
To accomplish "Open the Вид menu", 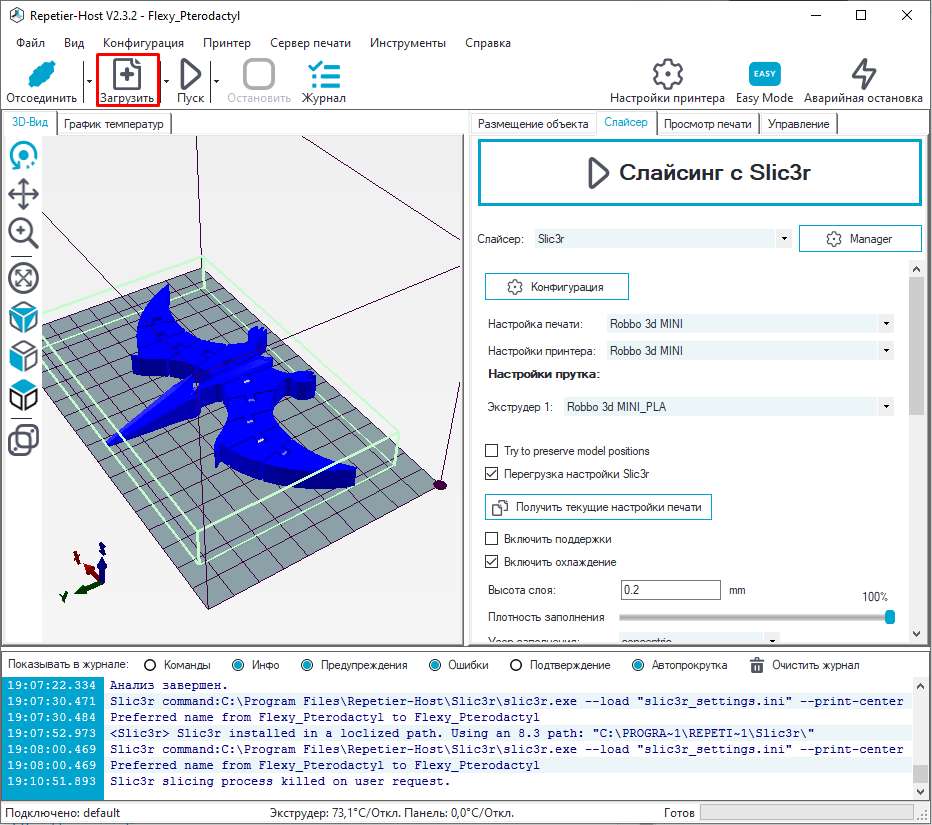I will tap(74, 43).
